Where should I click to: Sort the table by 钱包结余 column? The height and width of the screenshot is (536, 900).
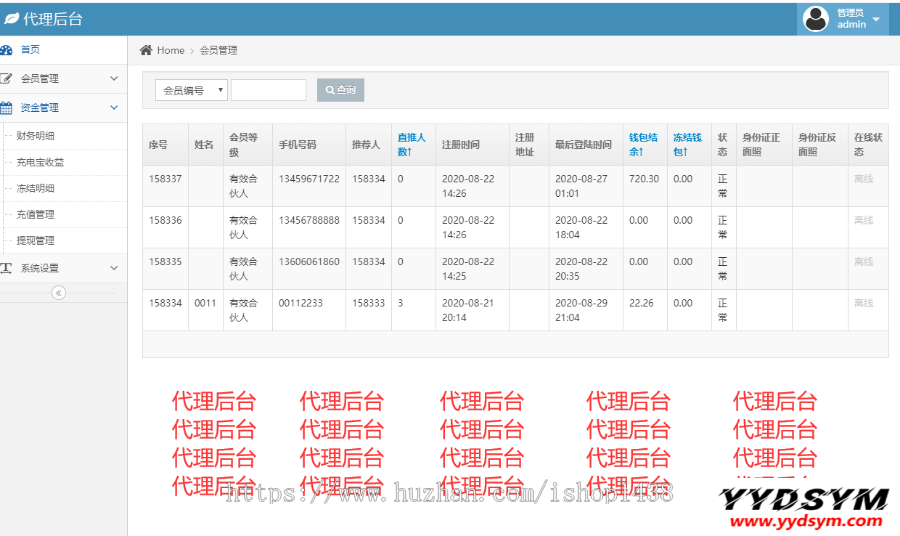(643, 144)
